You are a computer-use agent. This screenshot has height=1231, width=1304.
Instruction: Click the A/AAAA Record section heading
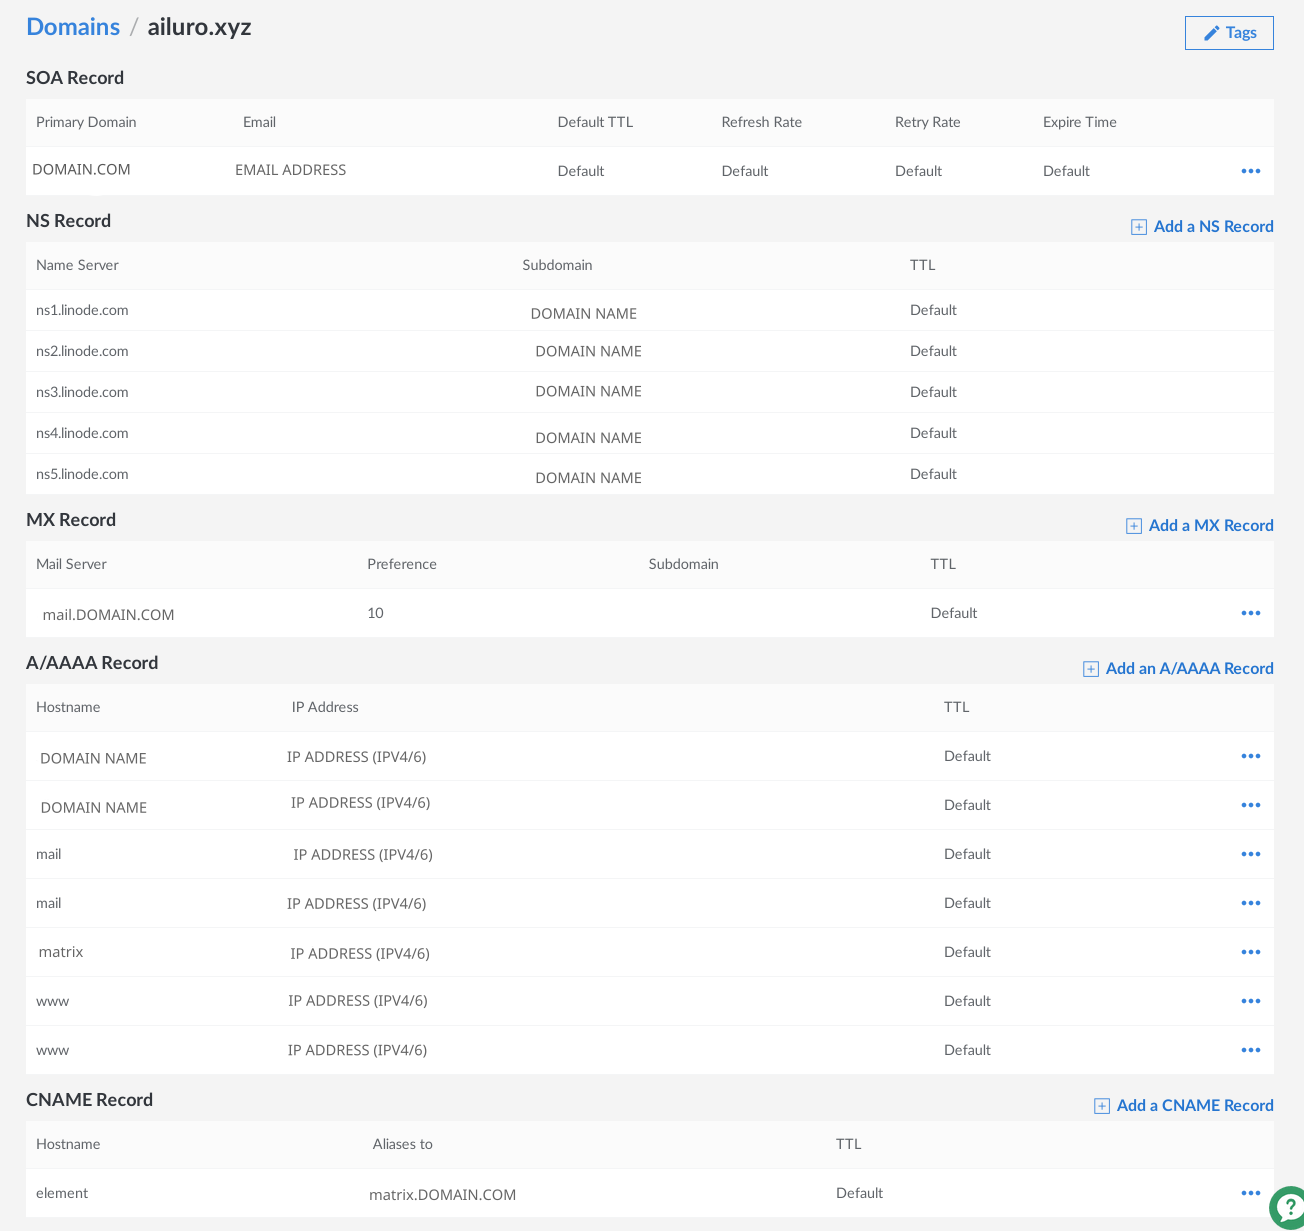pos(92,663)
